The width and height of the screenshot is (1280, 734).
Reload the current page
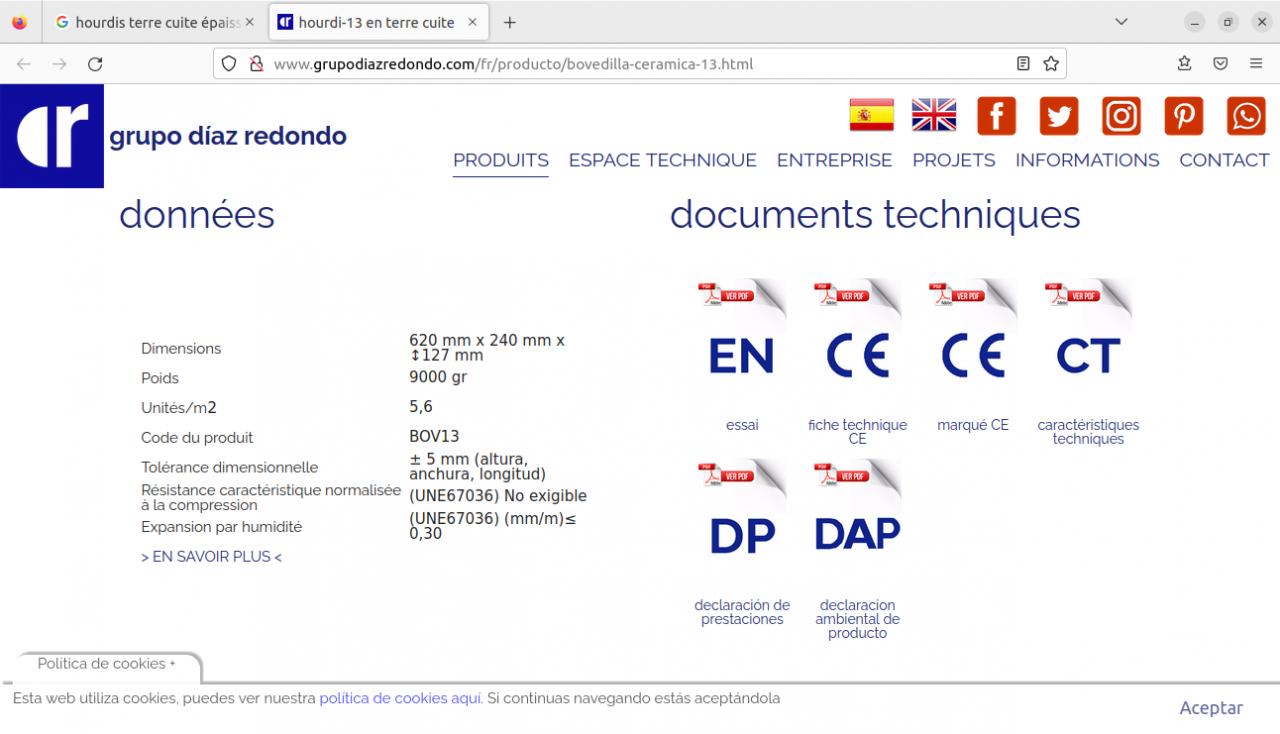coord(95,64)
